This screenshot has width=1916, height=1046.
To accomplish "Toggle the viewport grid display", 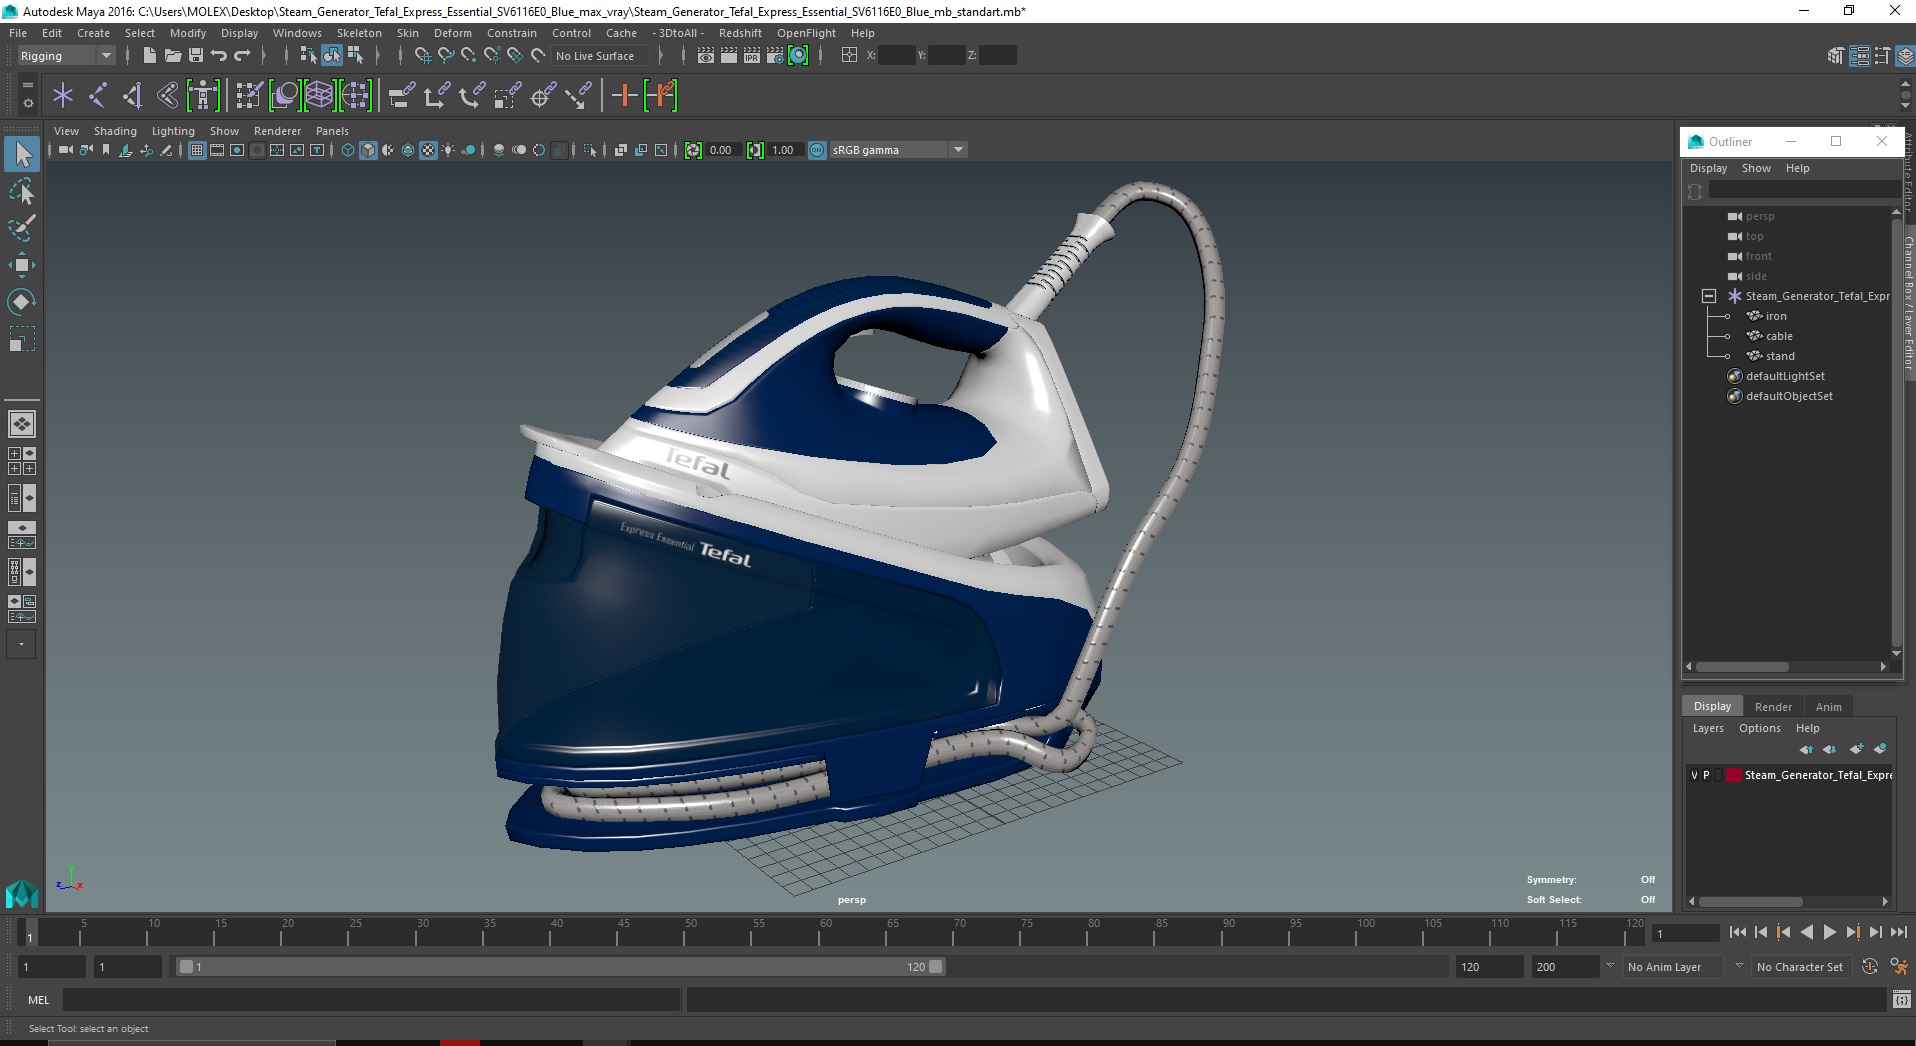I will [197, 150].
